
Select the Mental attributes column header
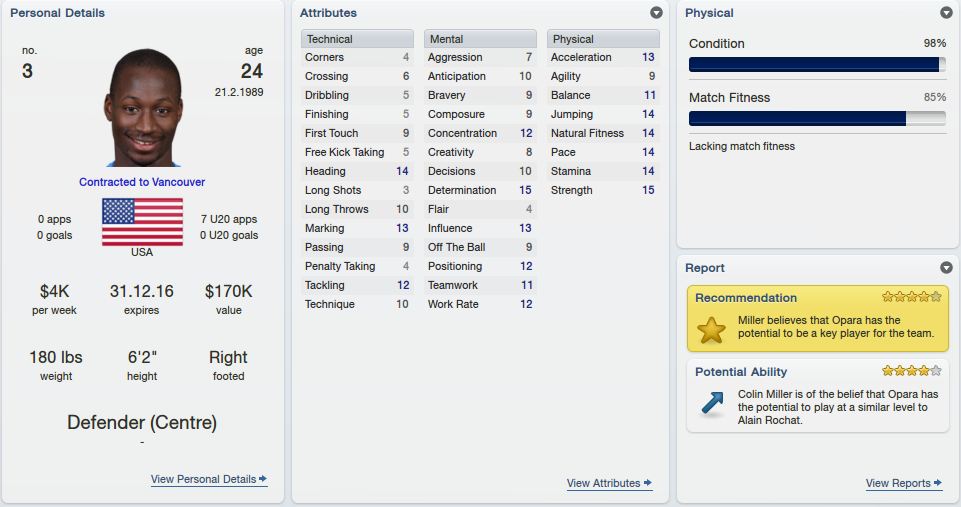[480, 39]
